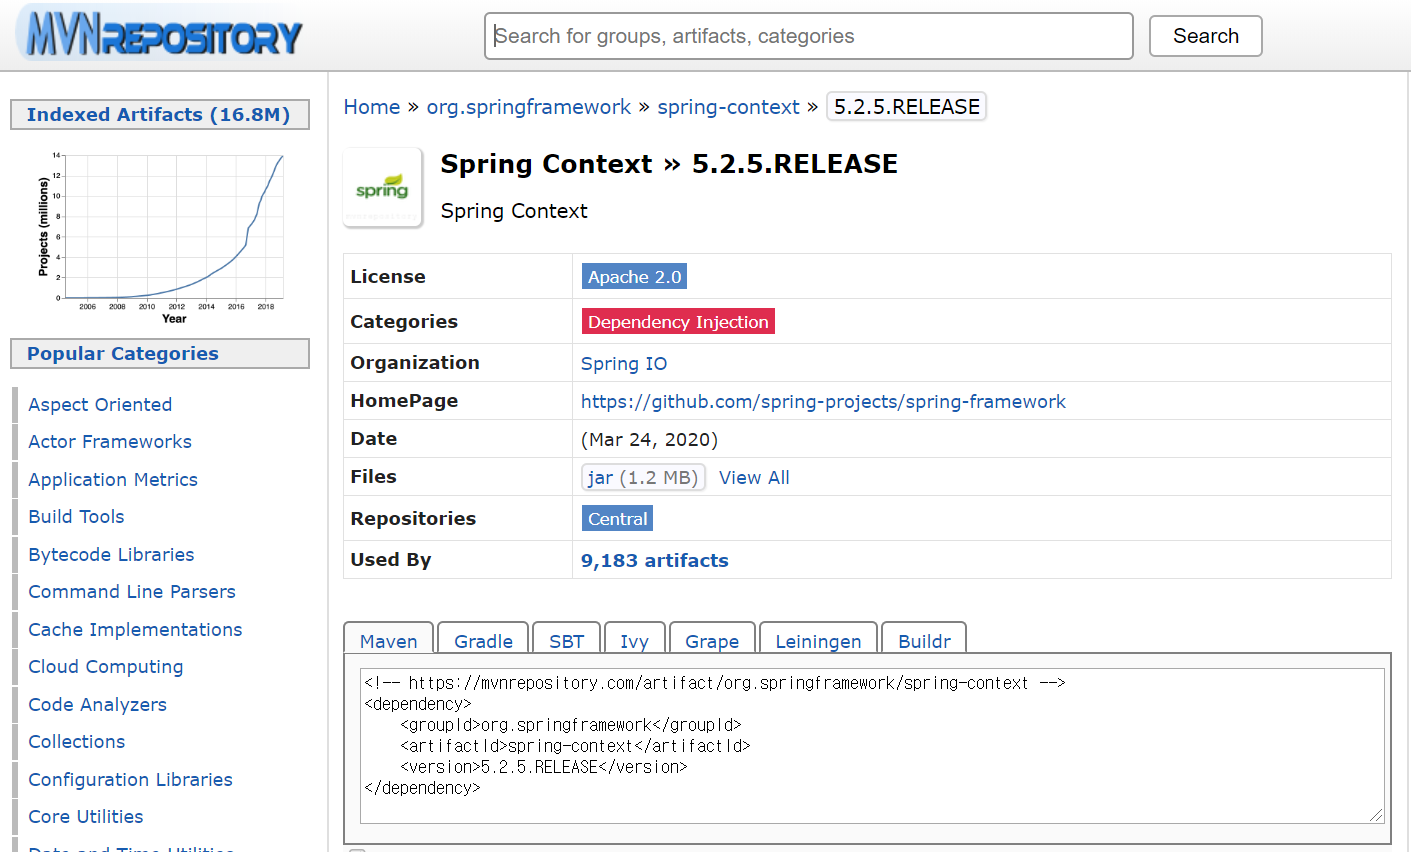Switch to the SBT tab
Viewport: 1411px width, 852px height.
(566, 641)
